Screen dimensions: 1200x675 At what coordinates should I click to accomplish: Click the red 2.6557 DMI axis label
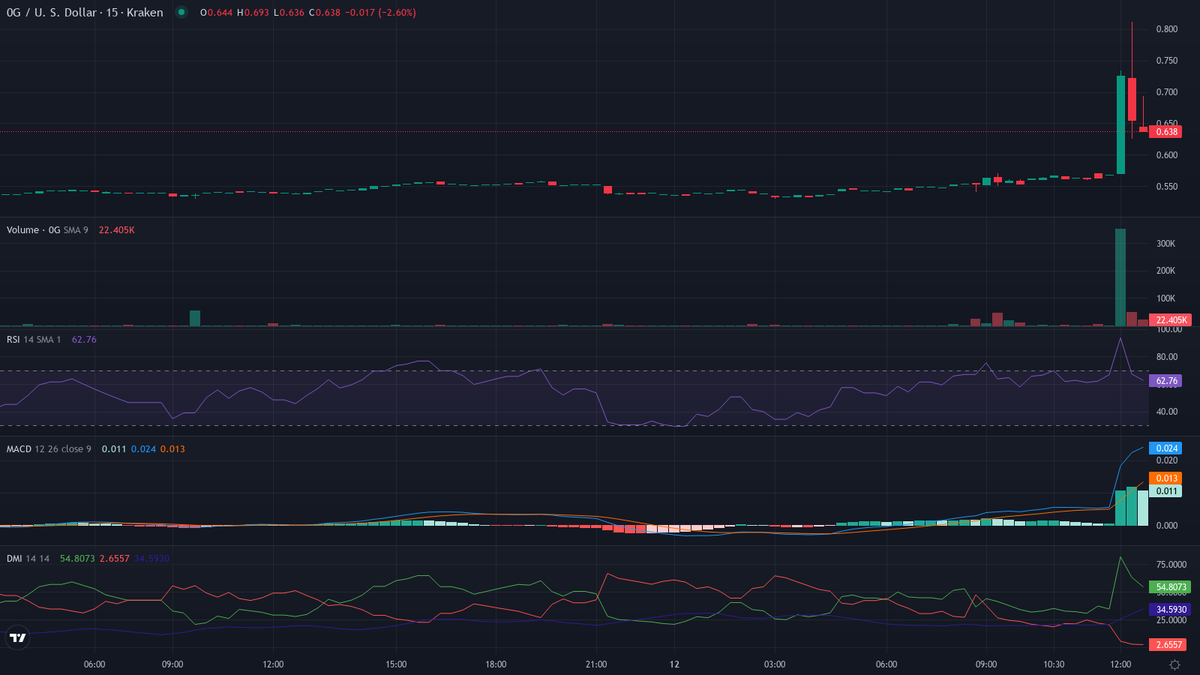click(x=1169, y=644)
